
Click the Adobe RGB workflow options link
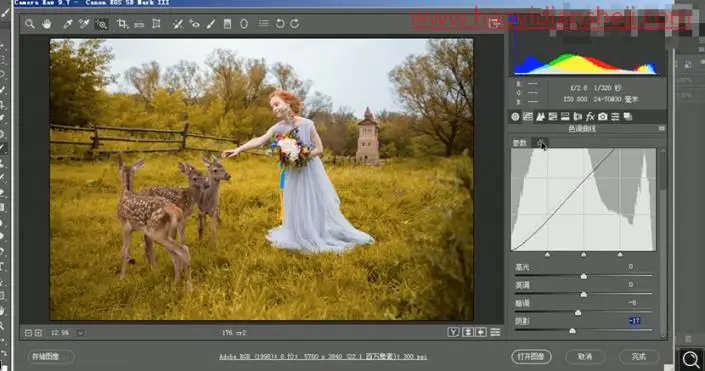click(323, 357)
